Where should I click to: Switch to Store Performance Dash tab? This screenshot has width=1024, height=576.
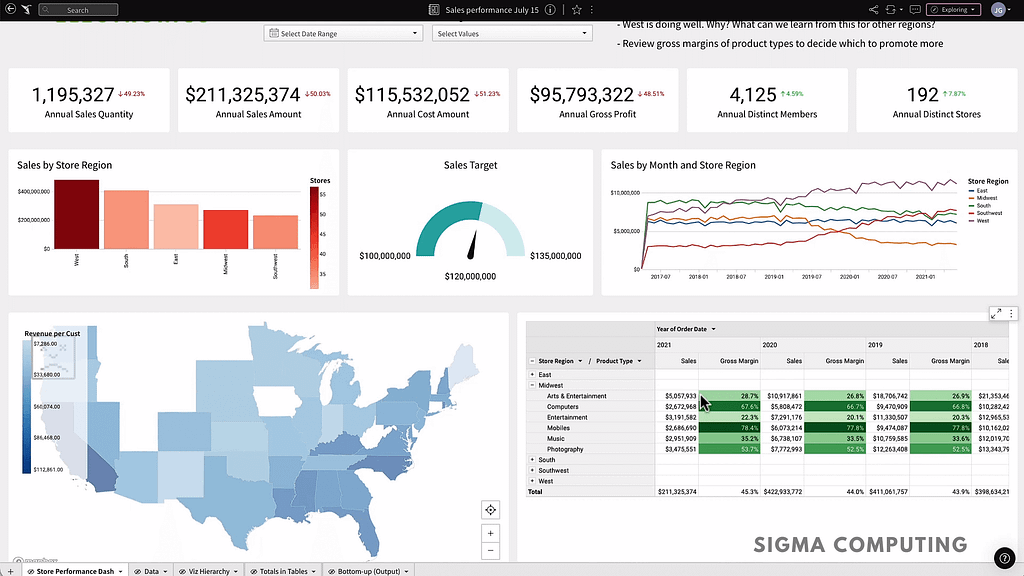(75, 571)
